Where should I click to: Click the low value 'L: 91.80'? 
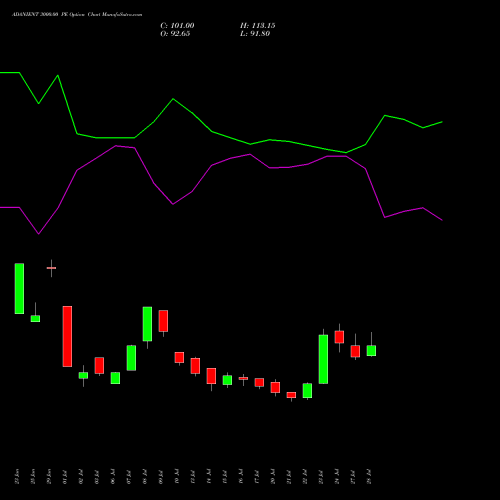(x=255, y=34)
